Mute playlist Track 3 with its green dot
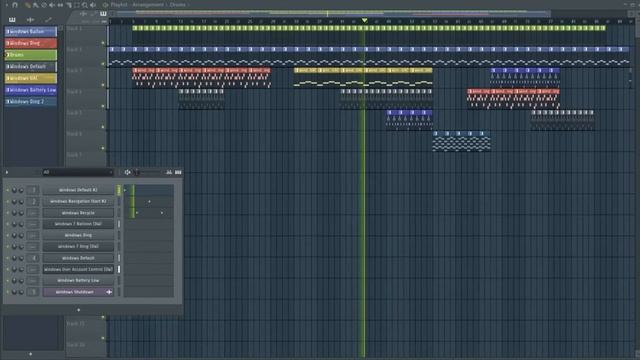640x360 pixels. tap(103, 85)
